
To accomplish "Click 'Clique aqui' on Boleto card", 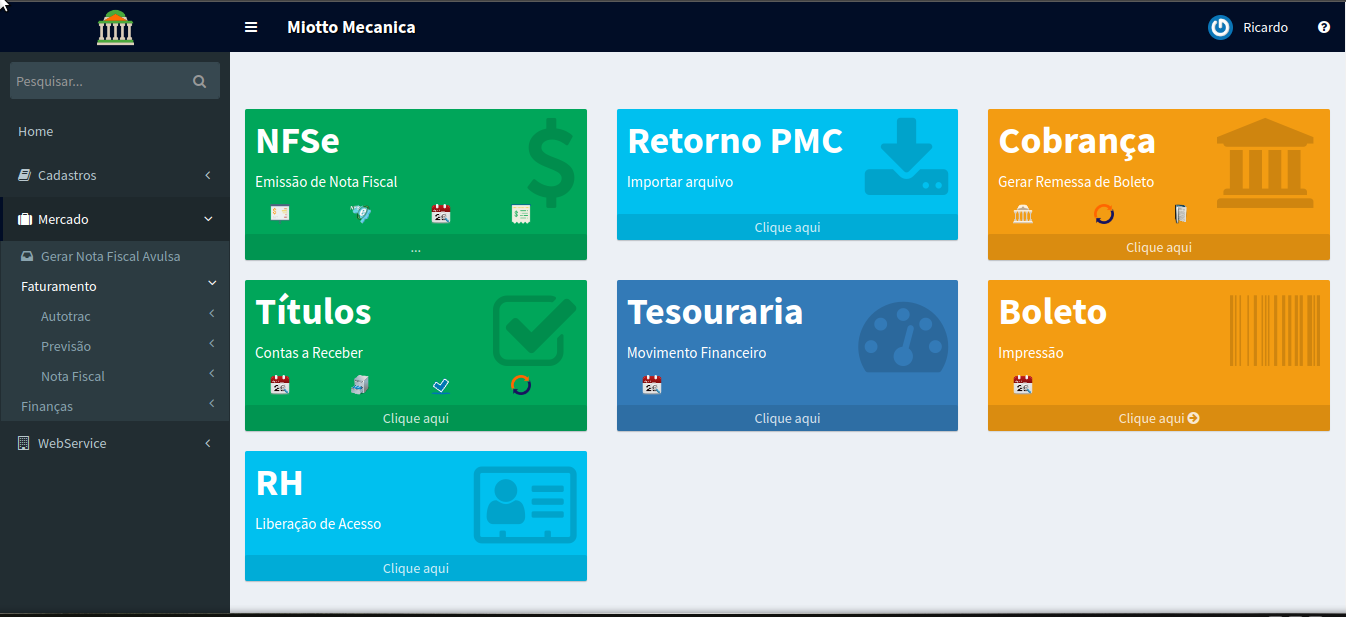I will (1159, 418).
